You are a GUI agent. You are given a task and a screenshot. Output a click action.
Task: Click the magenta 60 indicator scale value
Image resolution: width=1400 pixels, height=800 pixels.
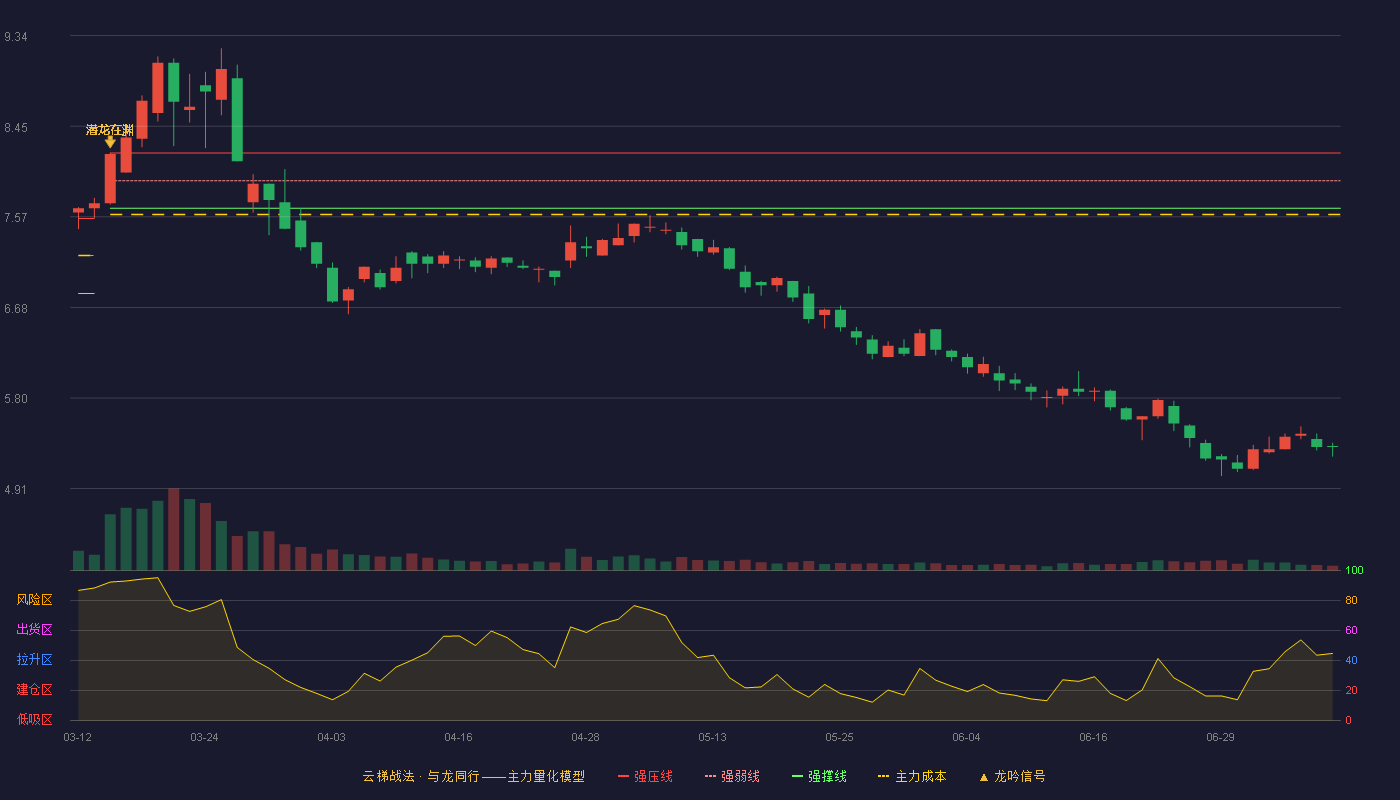(1351, 631)
